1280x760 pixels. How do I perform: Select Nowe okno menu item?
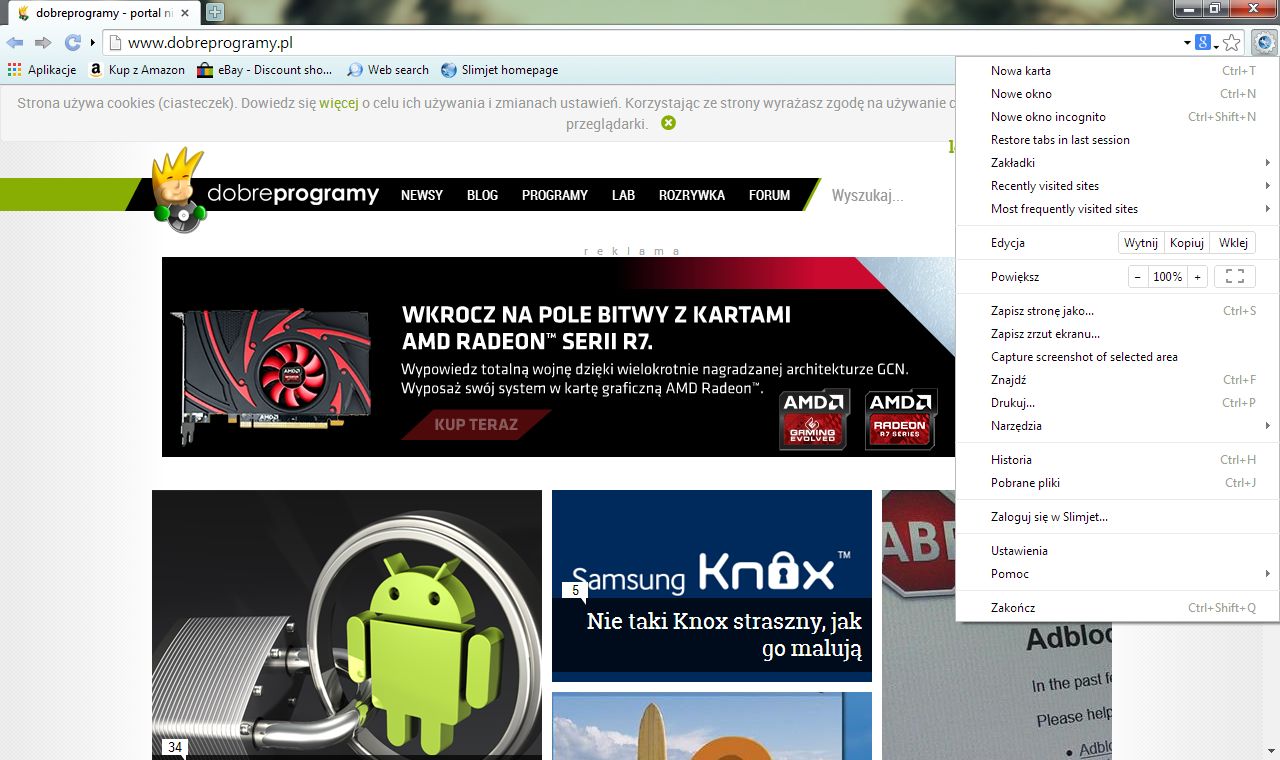click(1118, 94)
